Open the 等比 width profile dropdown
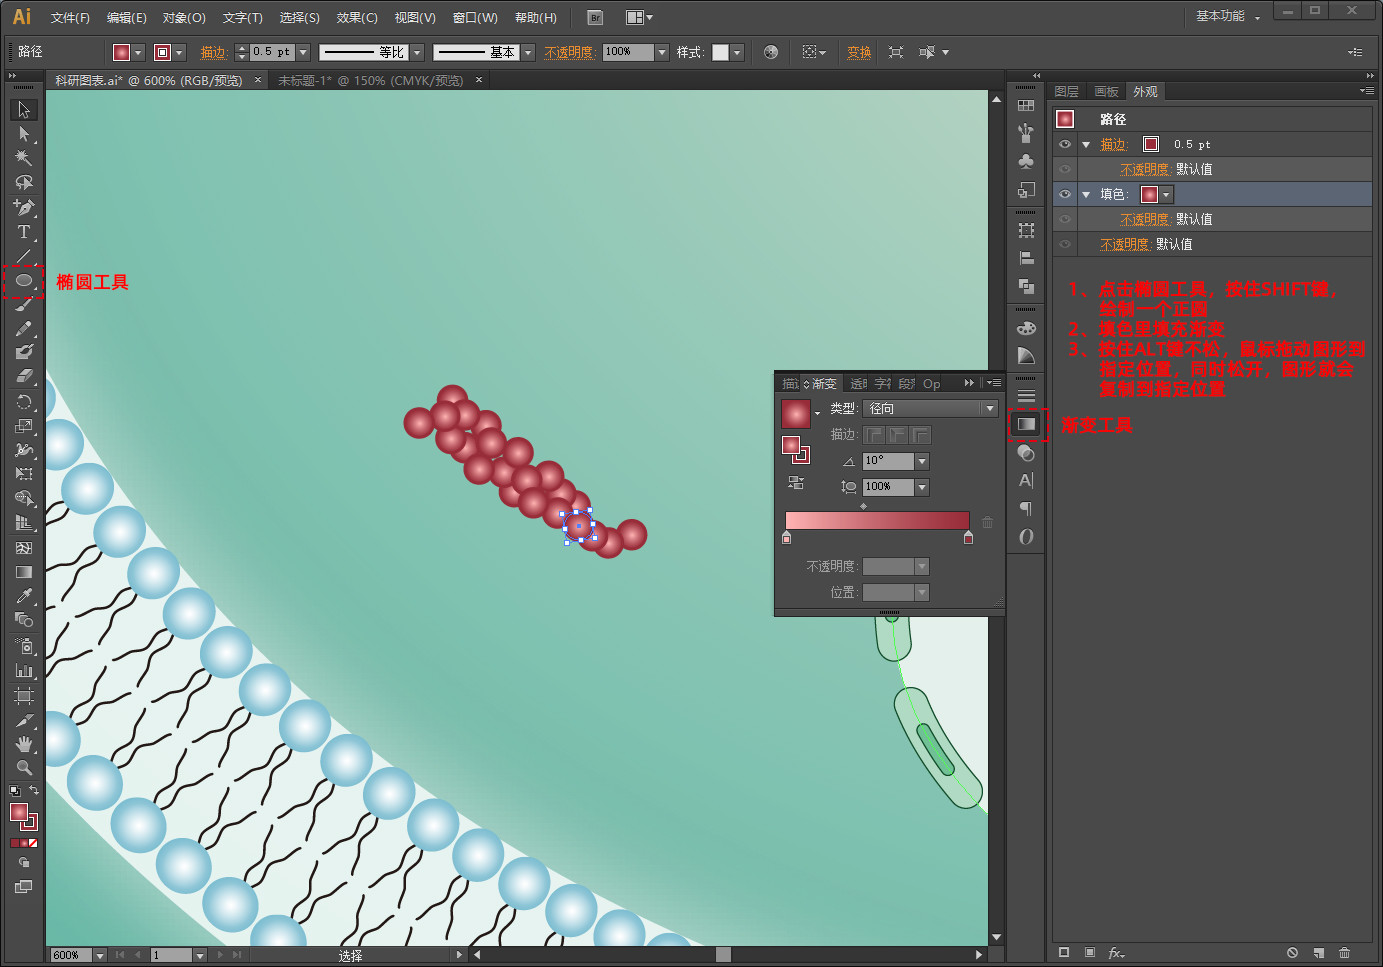The width and height of the screenshot is (1383, 967). tap(417, 52)
